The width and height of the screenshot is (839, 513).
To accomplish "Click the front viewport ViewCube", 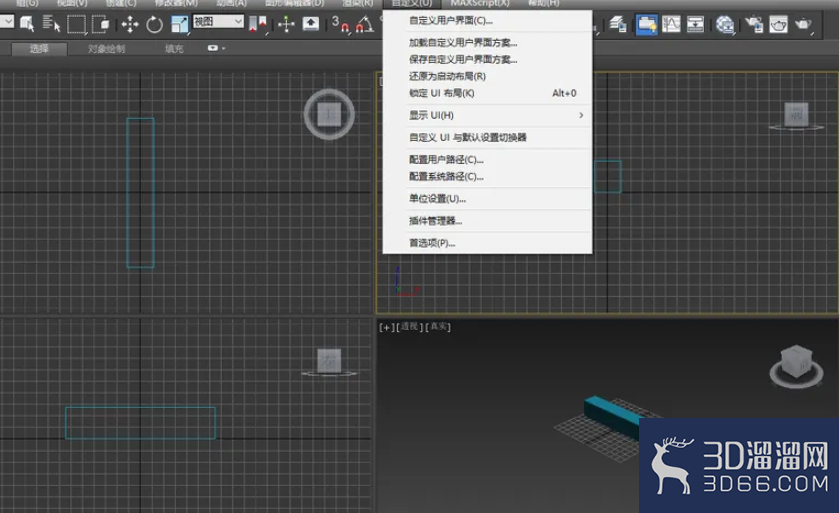I will (x=796, y=114).
